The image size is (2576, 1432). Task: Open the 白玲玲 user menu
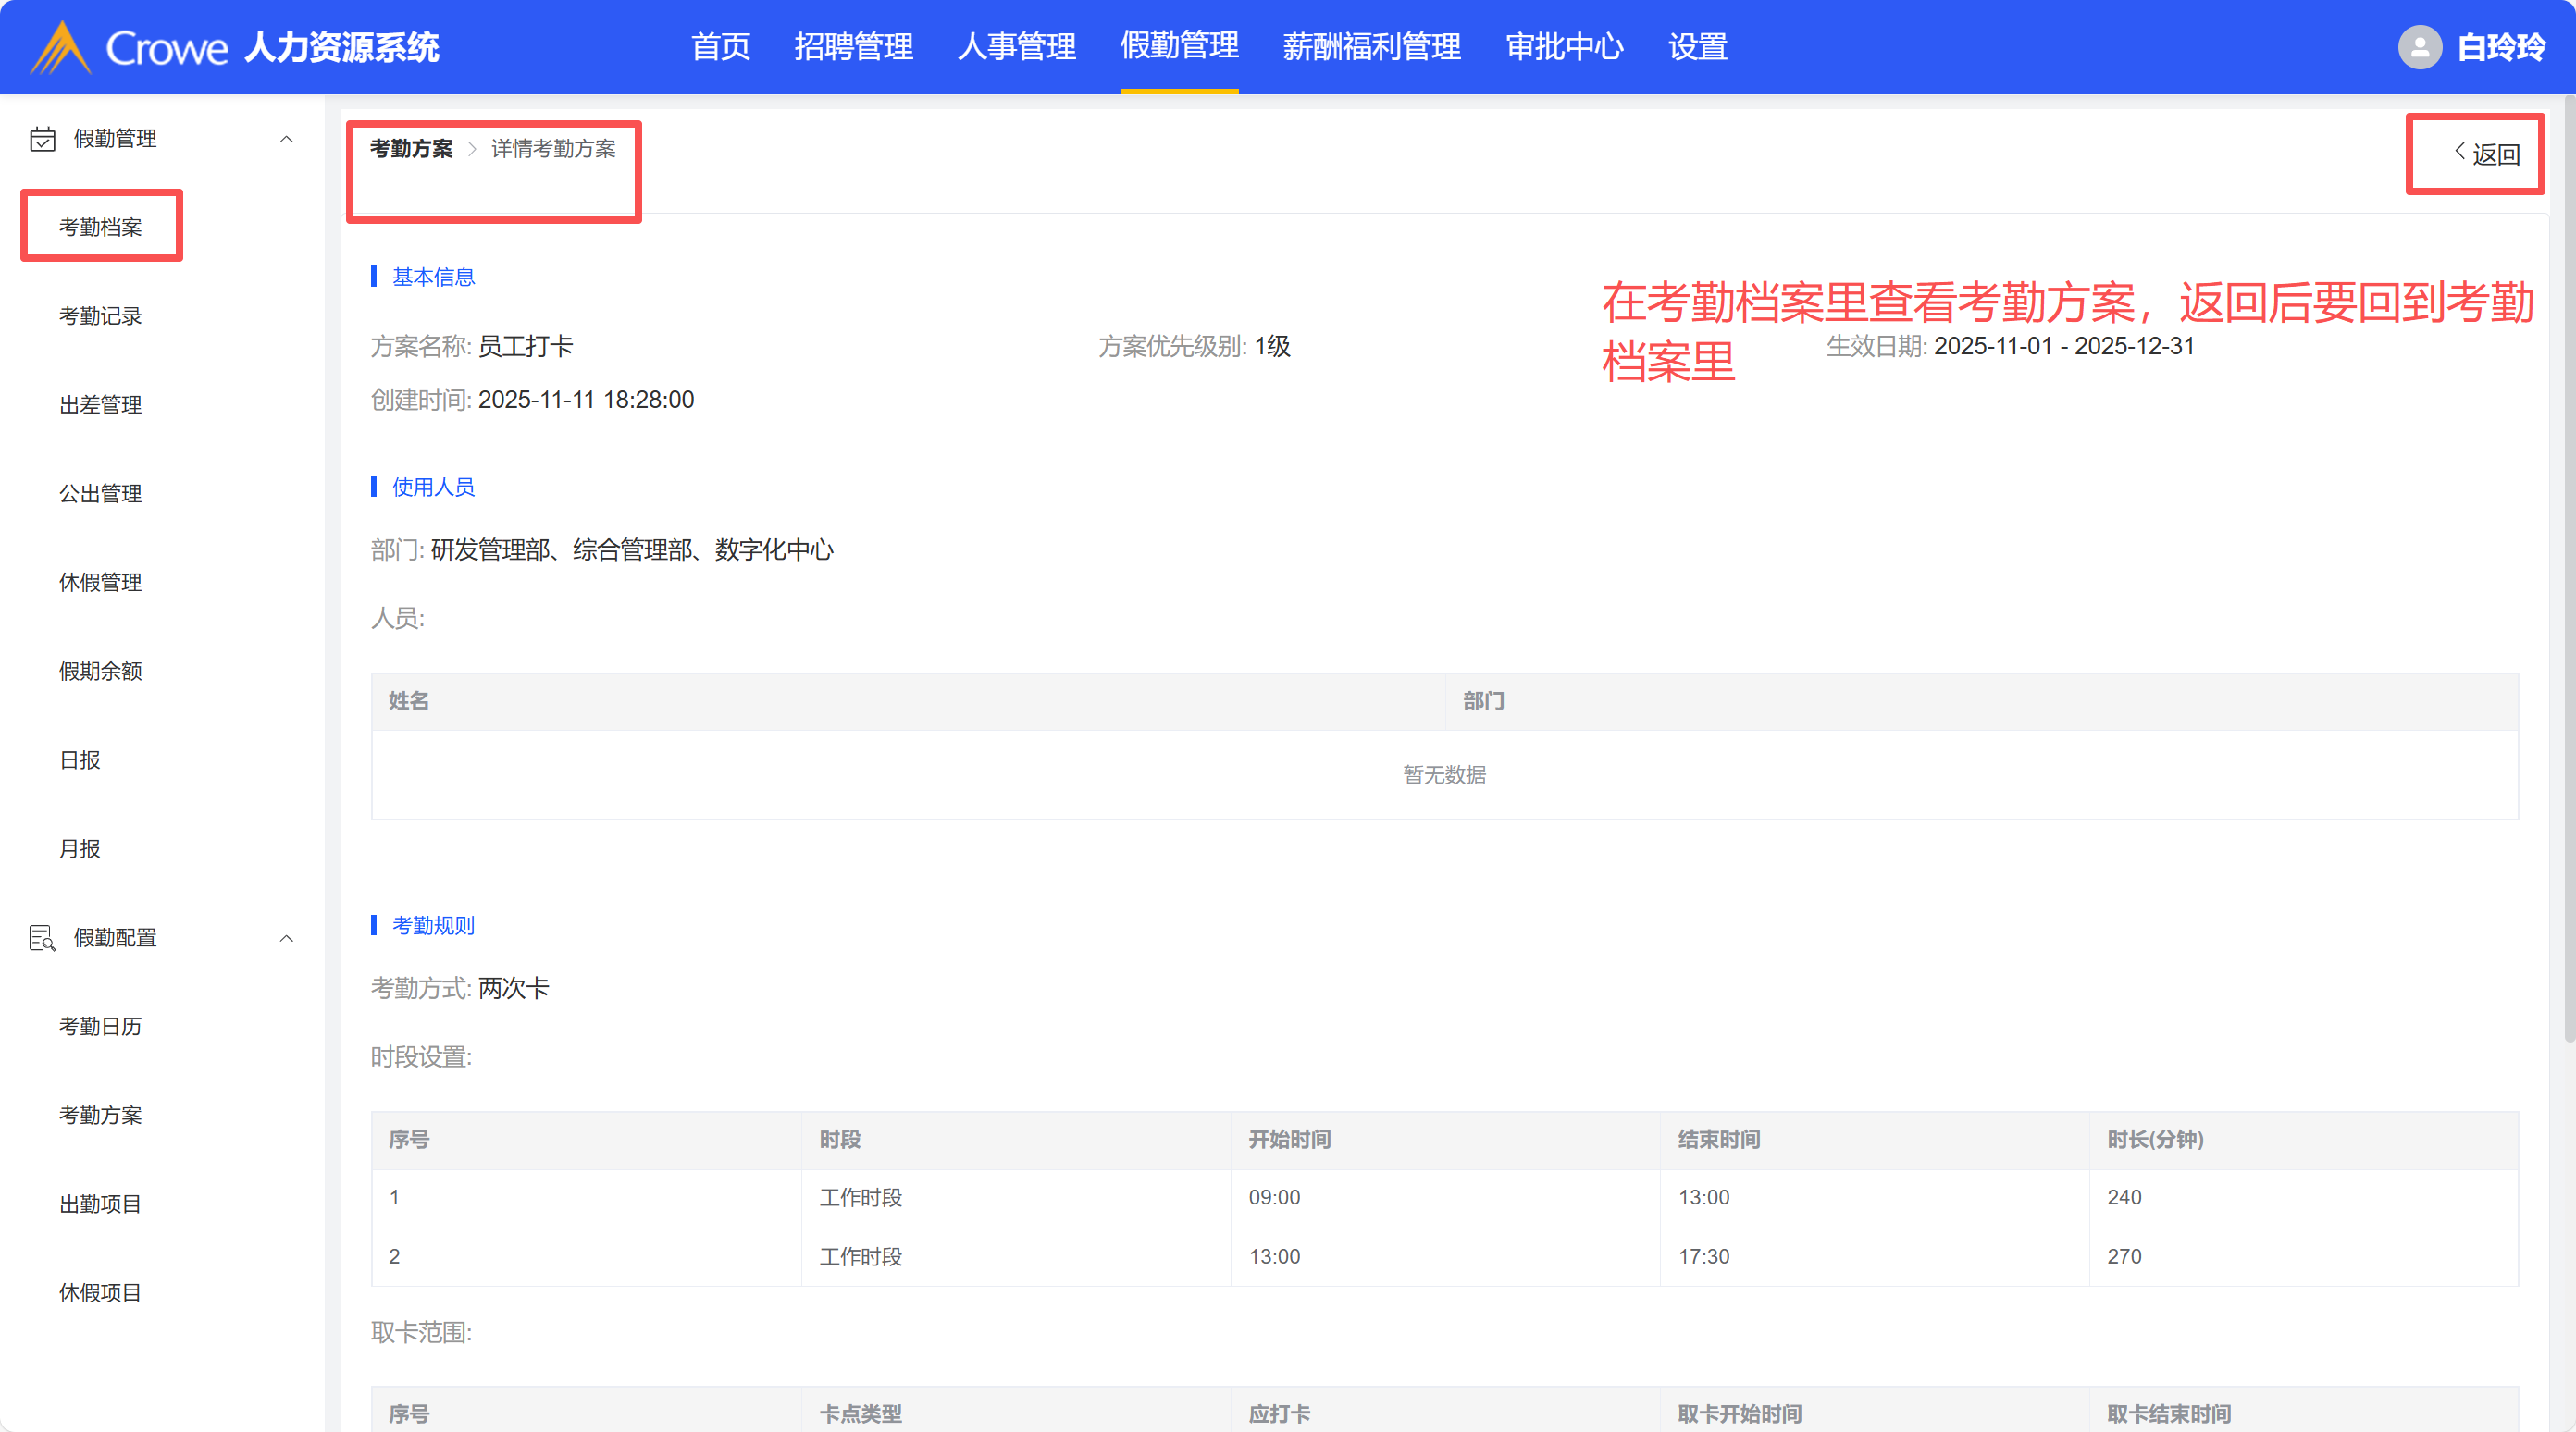click(x=2500, y=47)
